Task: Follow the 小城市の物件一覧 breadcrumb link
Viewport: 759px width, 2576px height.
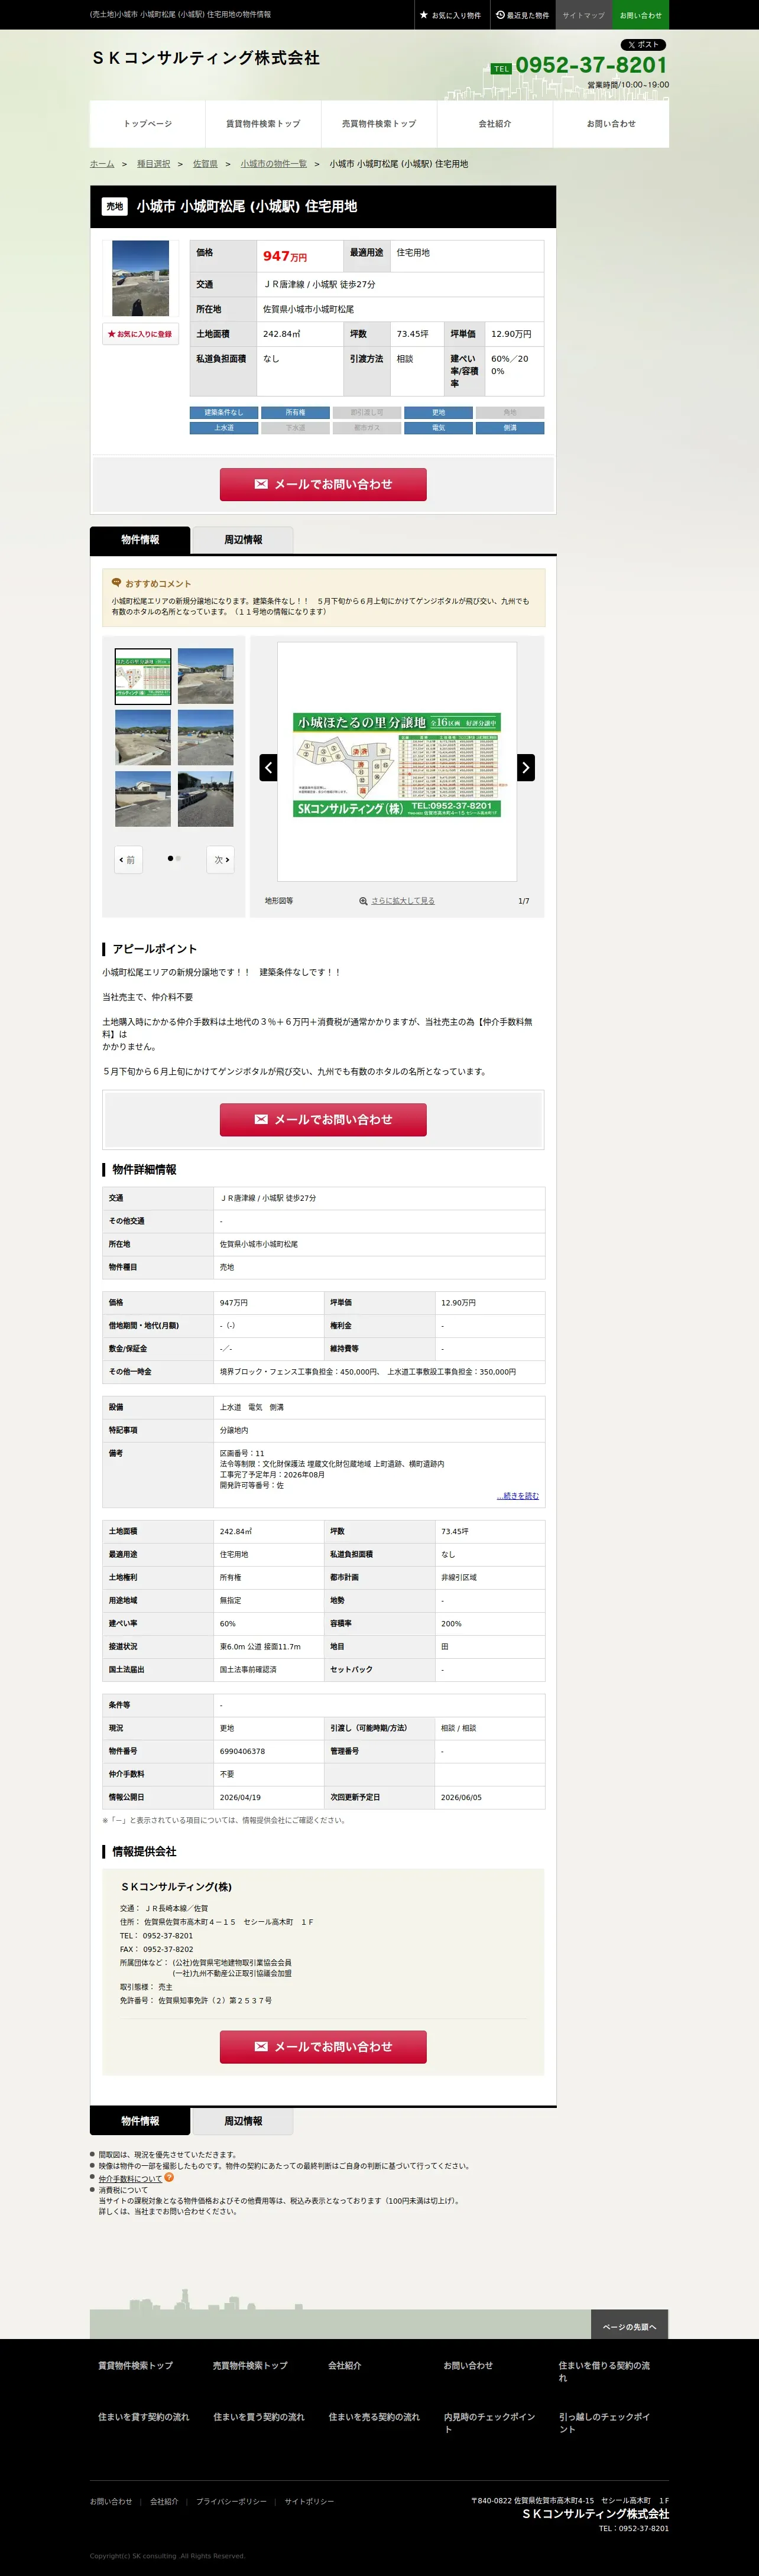Action: (x=273, y=164)
